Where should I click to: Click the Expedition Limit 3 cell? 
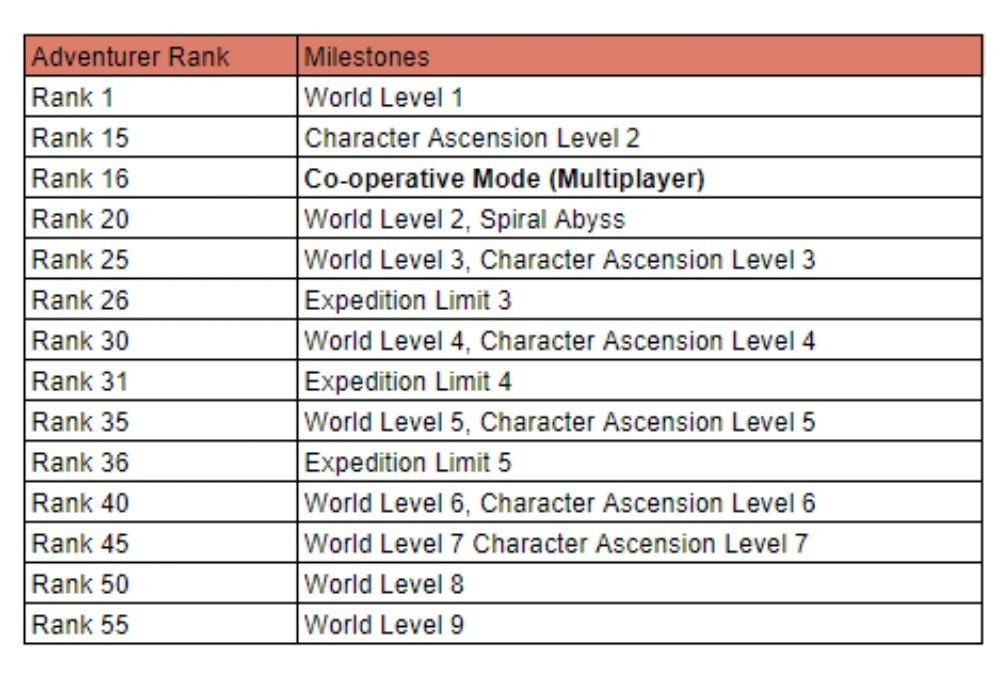(640, 299)
